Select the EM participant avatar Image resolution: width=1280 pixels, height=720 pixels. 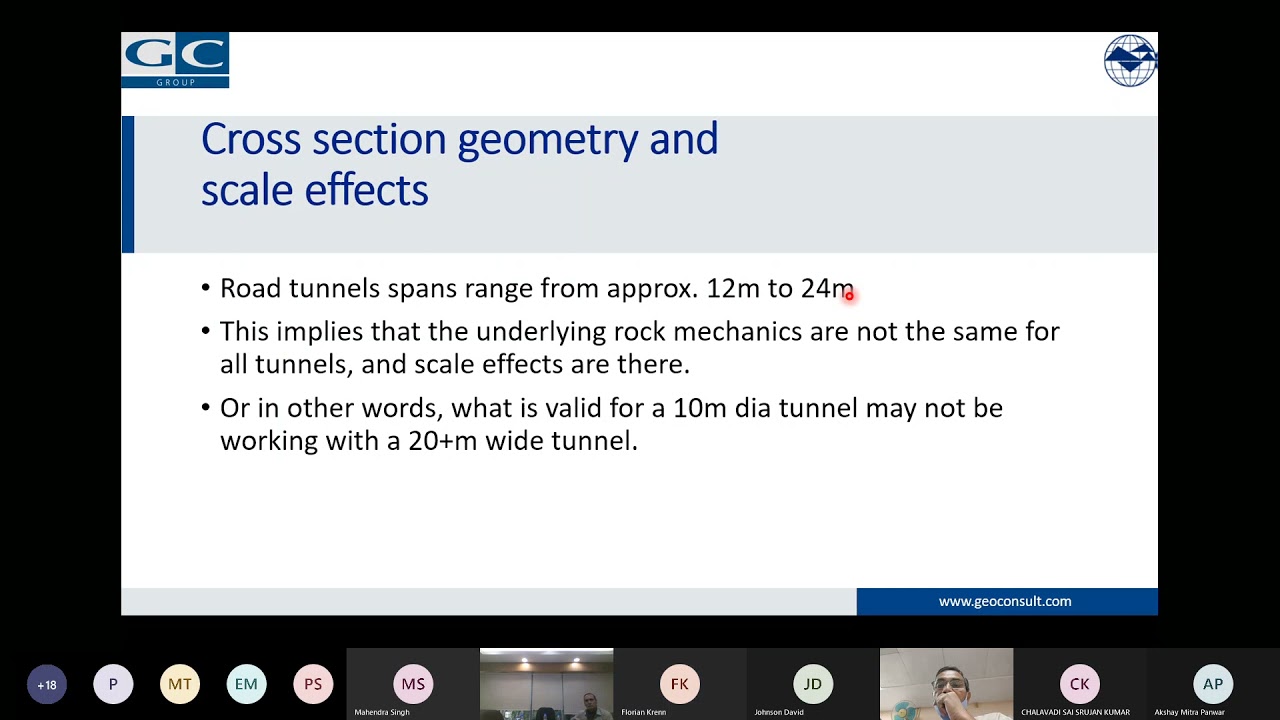click(x=246, y=685)
